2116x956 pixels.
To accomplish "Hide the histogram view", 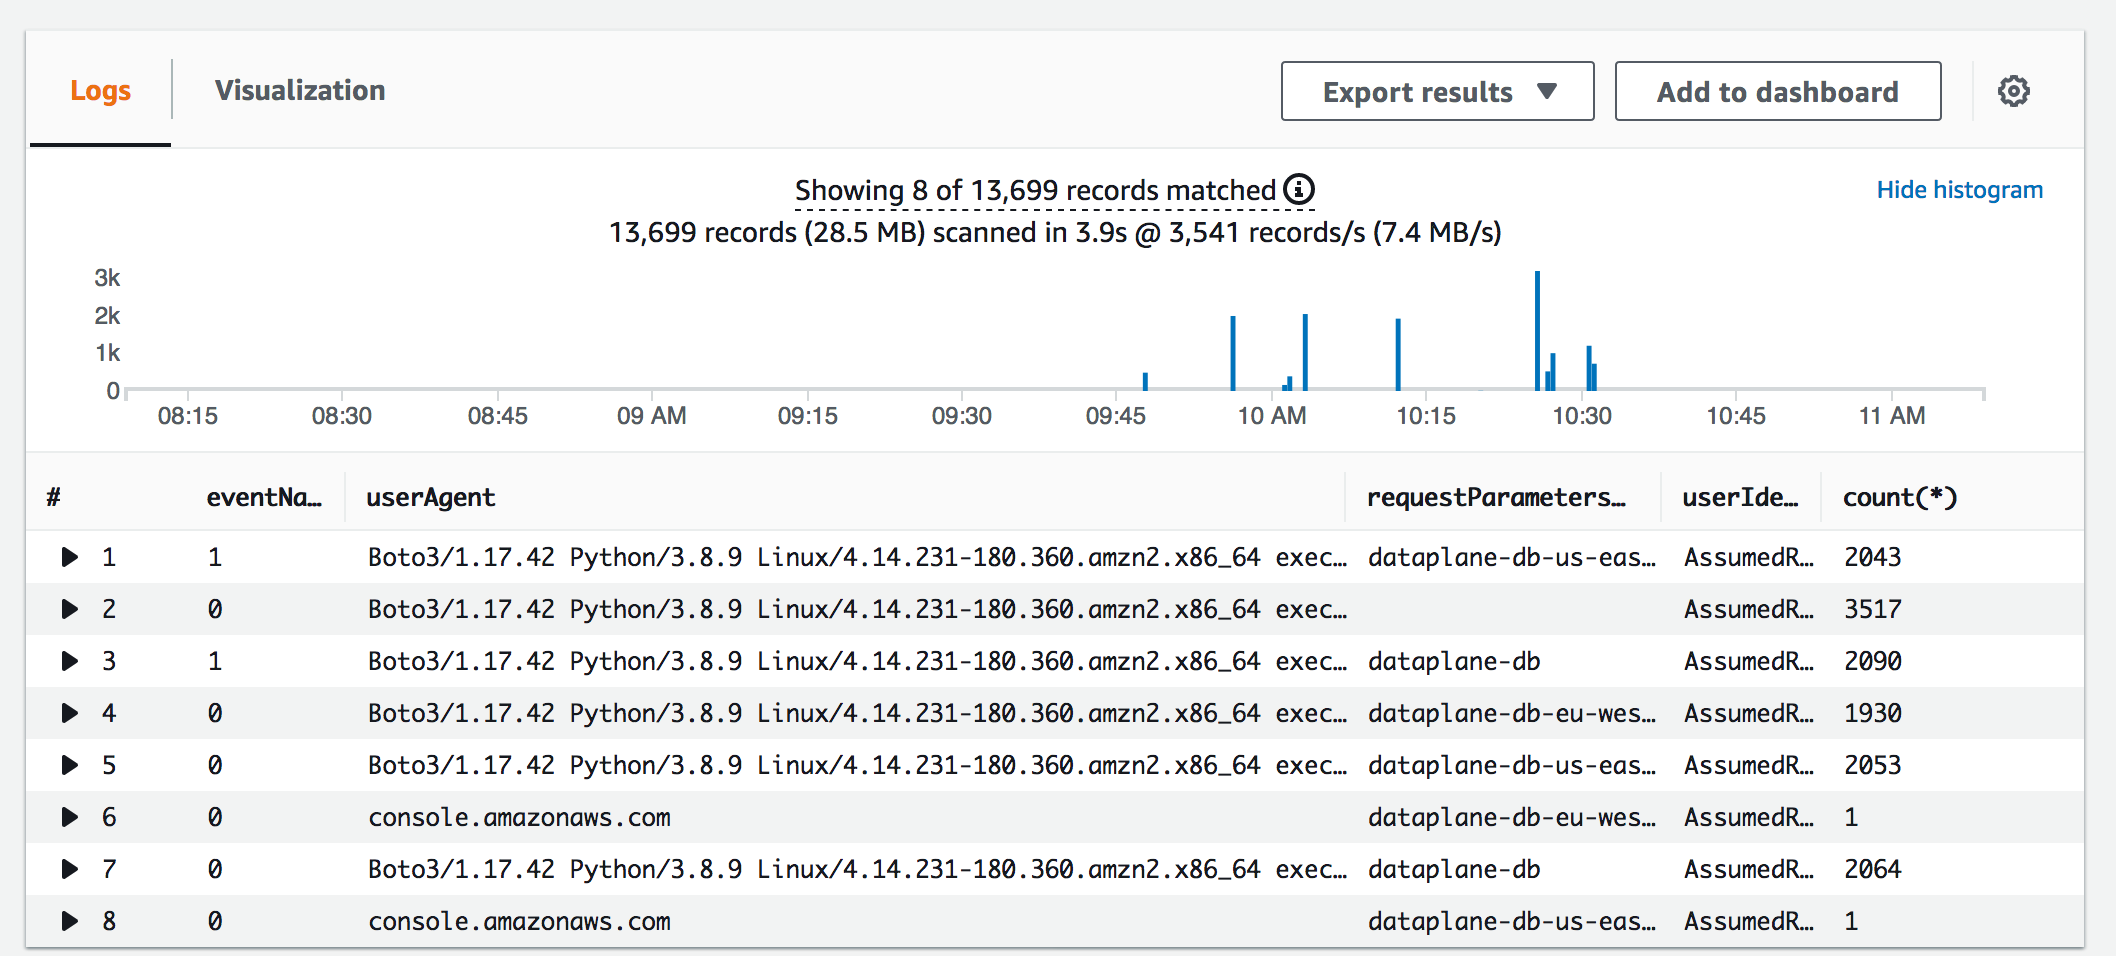I will click(1959, 189).
